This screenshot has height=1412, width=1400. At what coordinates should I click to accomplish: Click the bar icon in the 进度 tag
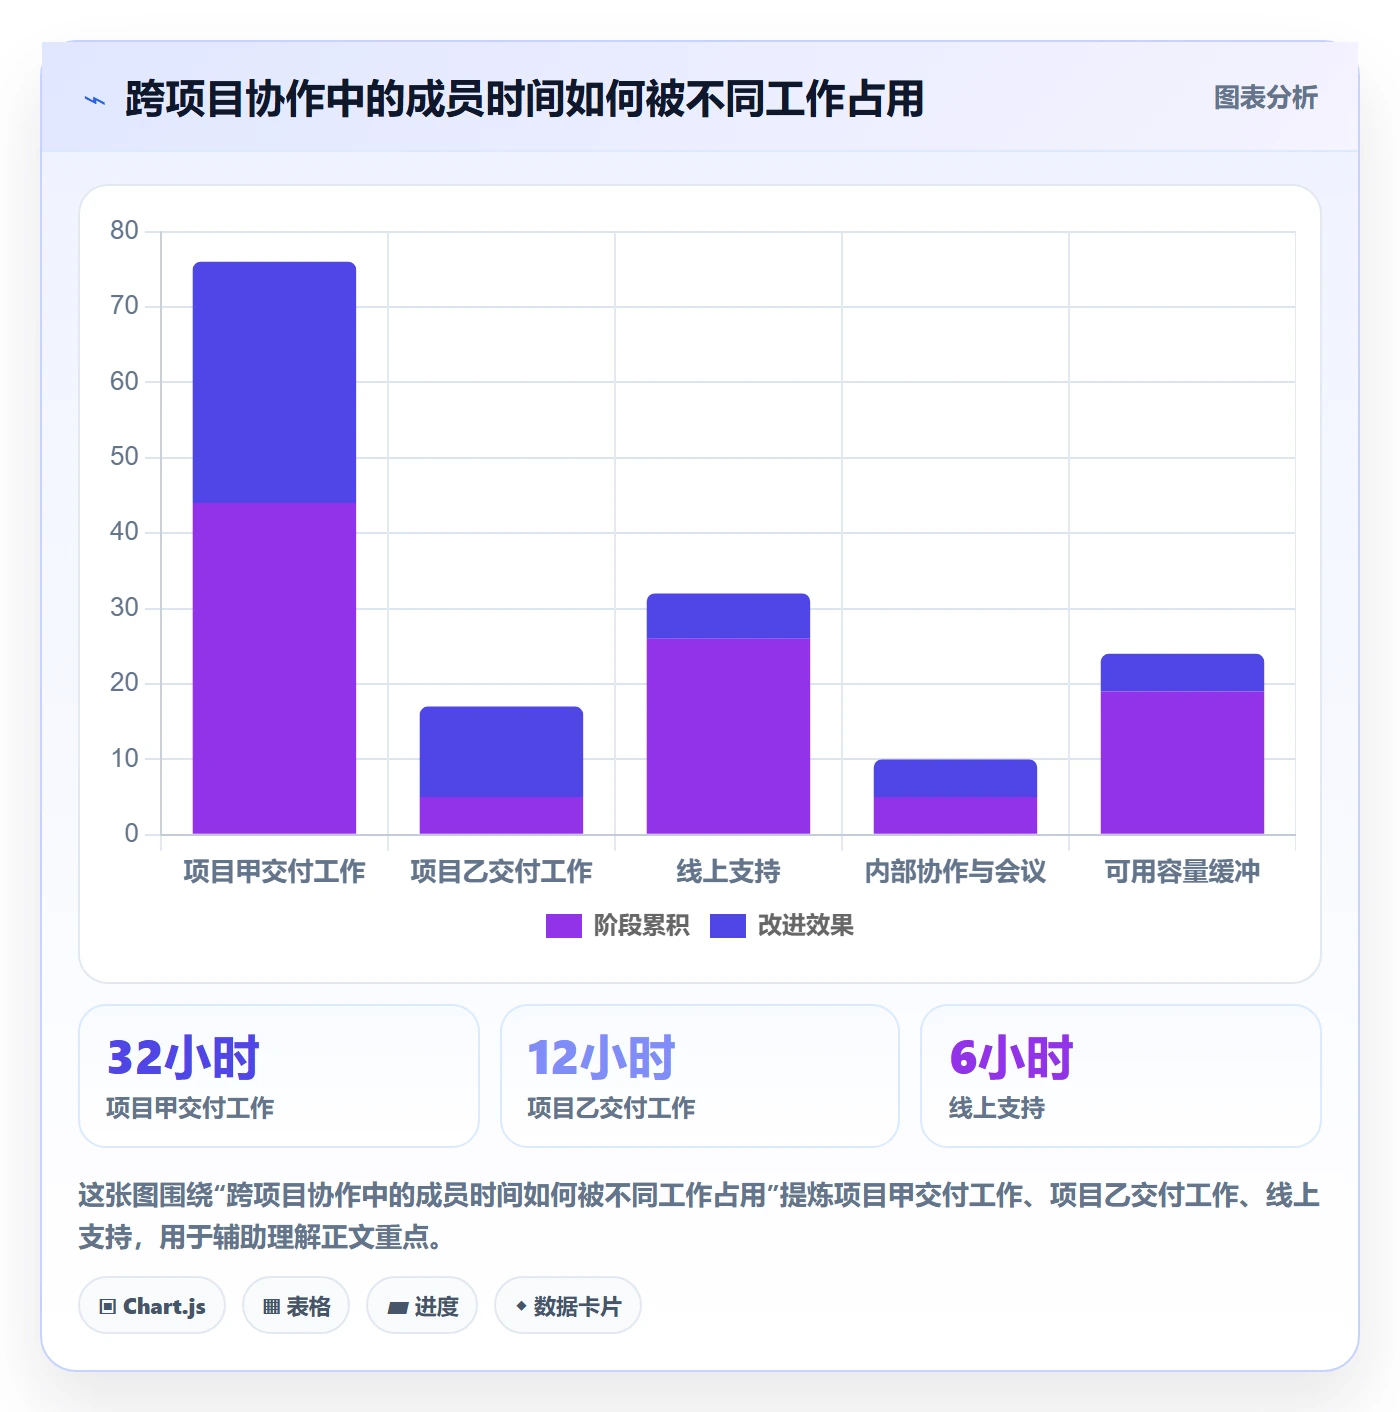(398, 1307)
